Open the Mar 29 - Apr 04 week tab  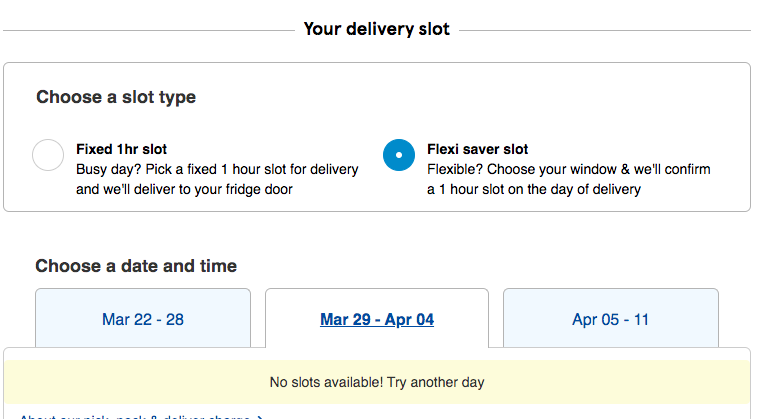point(377,320)
